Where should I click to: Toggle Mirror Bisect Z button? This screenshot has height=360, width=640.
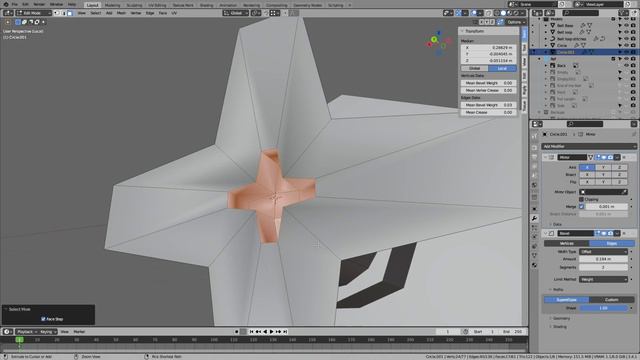[x=619, y=175]
